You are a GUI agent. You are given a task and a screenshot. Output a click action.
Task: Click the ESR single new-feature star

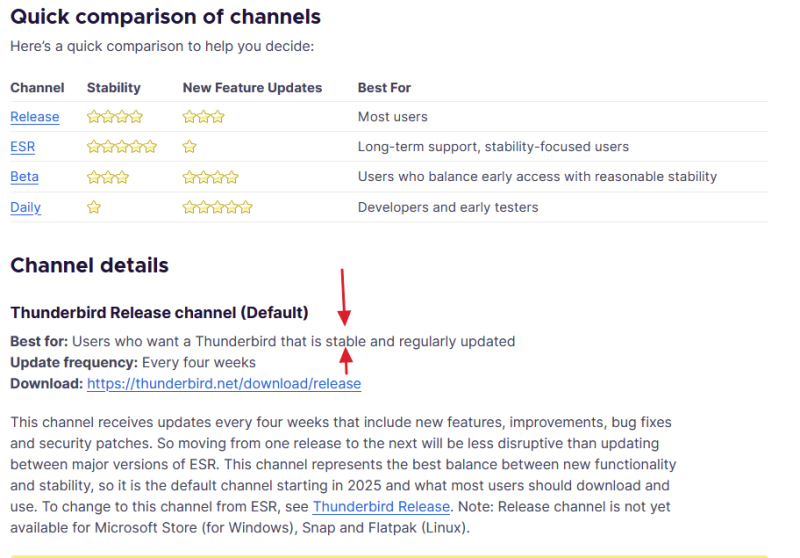tap(190, 147)
